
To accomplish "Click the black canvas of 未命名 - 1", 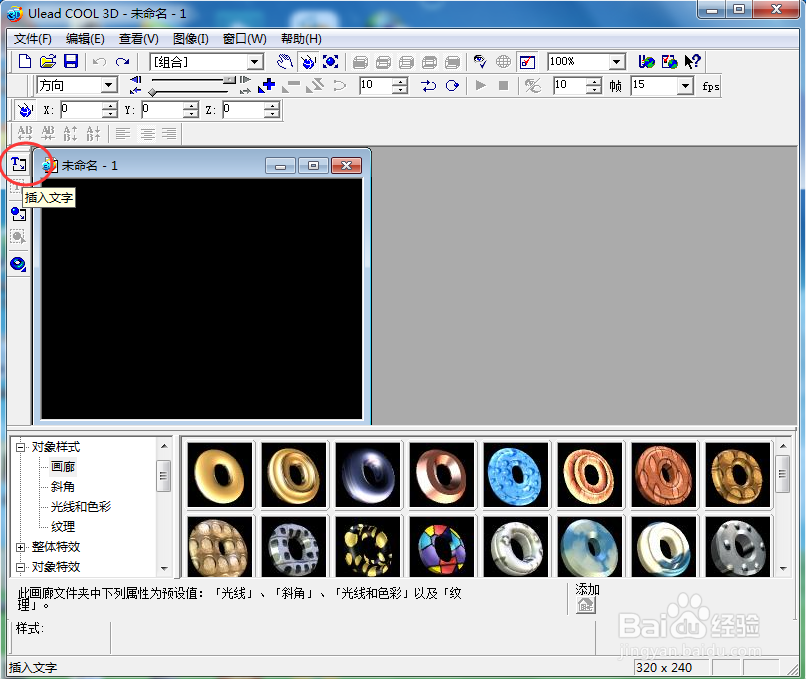I will 202,299.
